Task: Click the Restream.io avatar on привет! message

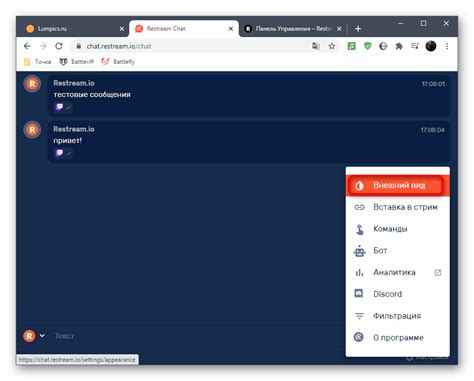Action: (32, 130)
